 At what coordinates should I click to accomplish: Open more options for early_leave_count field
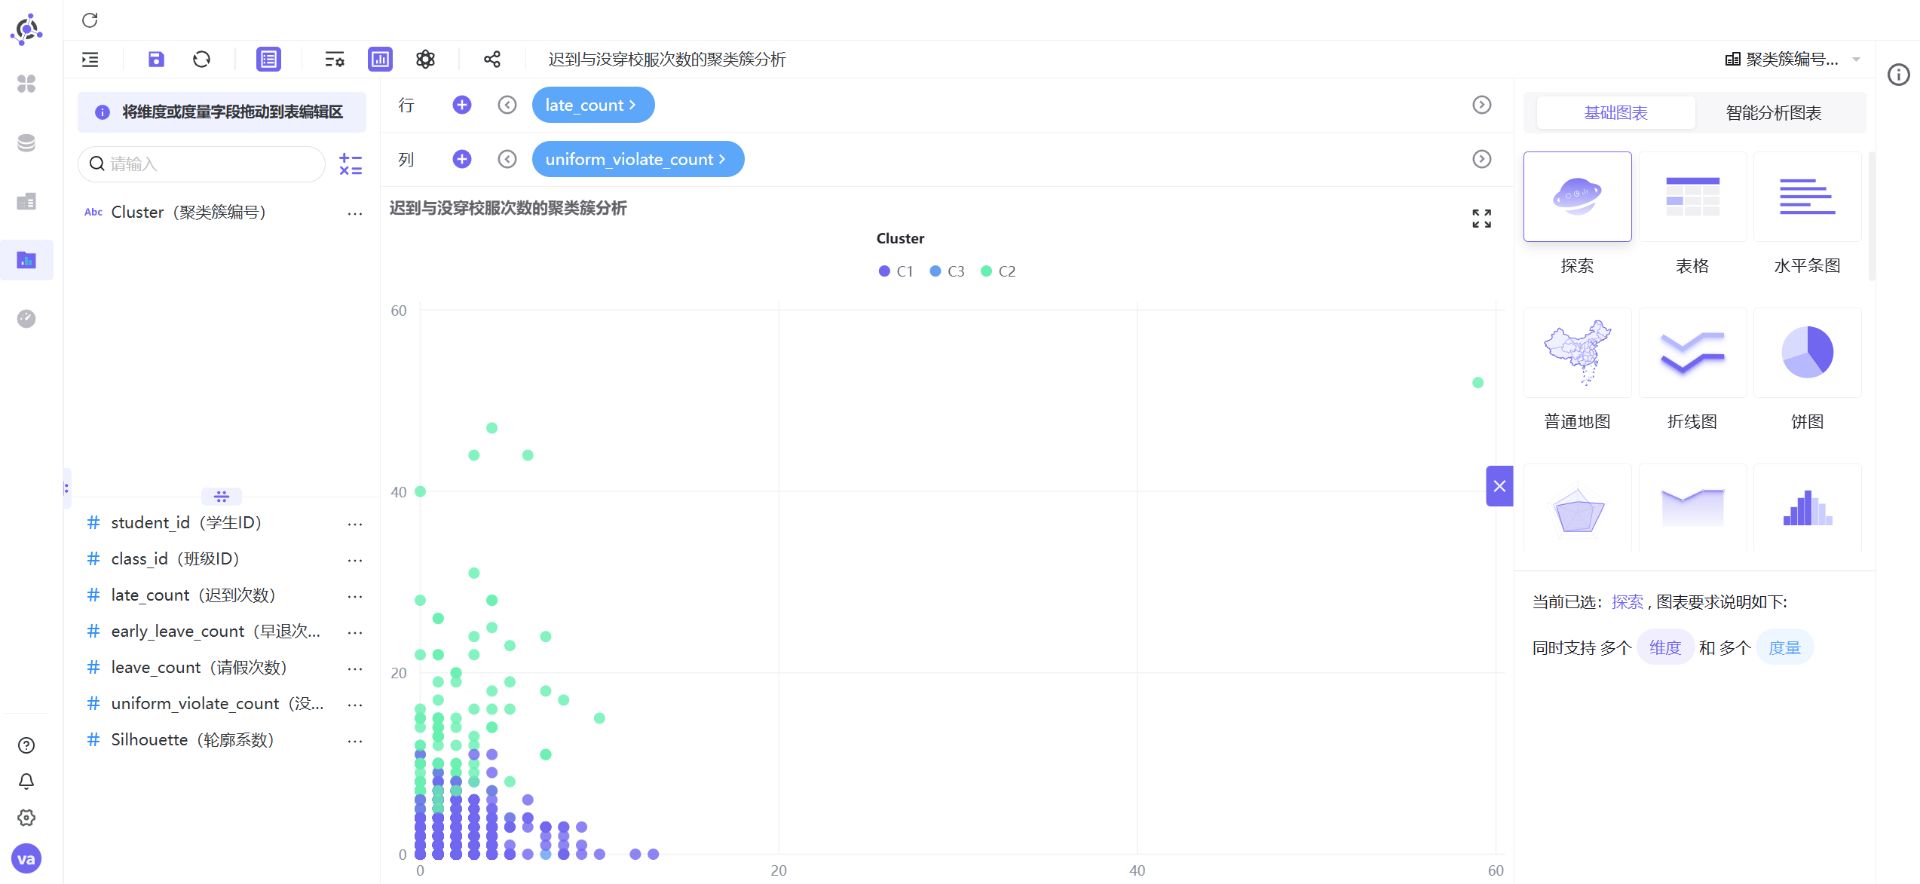[x=355, y=632]
